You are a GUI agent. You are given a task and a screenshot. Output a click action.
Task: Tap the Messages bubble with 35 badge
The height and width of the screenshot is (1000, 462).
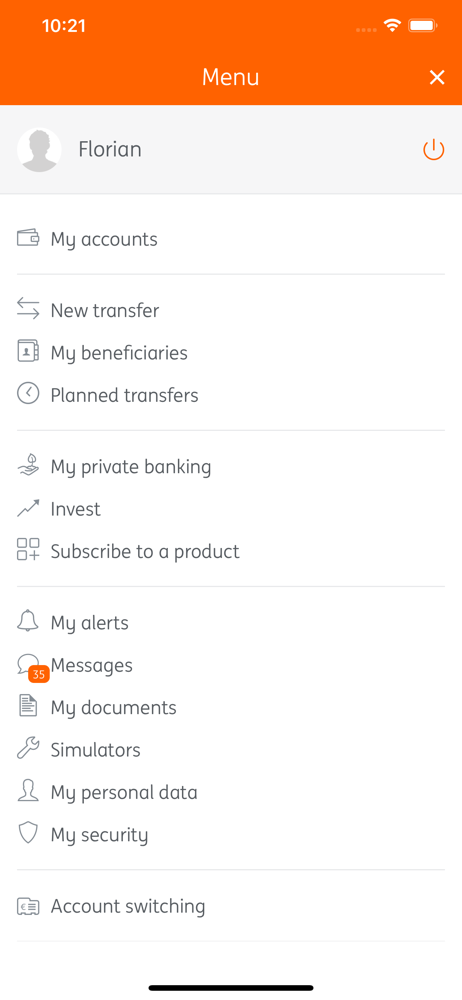coord(33,668)
